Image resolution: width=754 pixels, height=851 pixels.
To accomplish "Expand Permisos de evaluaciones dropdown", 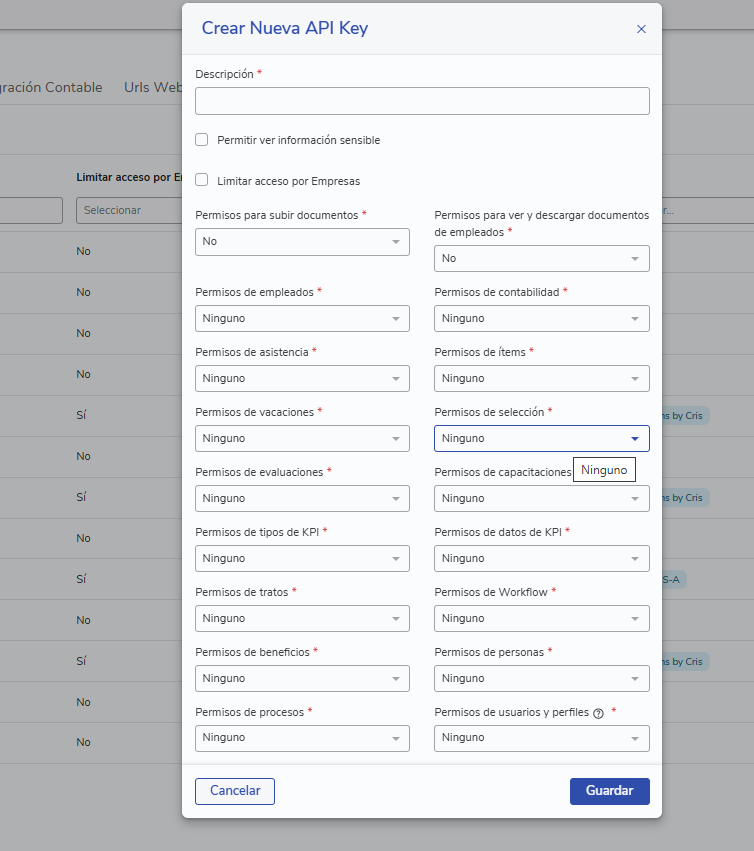I will click(x=302, y=498).
